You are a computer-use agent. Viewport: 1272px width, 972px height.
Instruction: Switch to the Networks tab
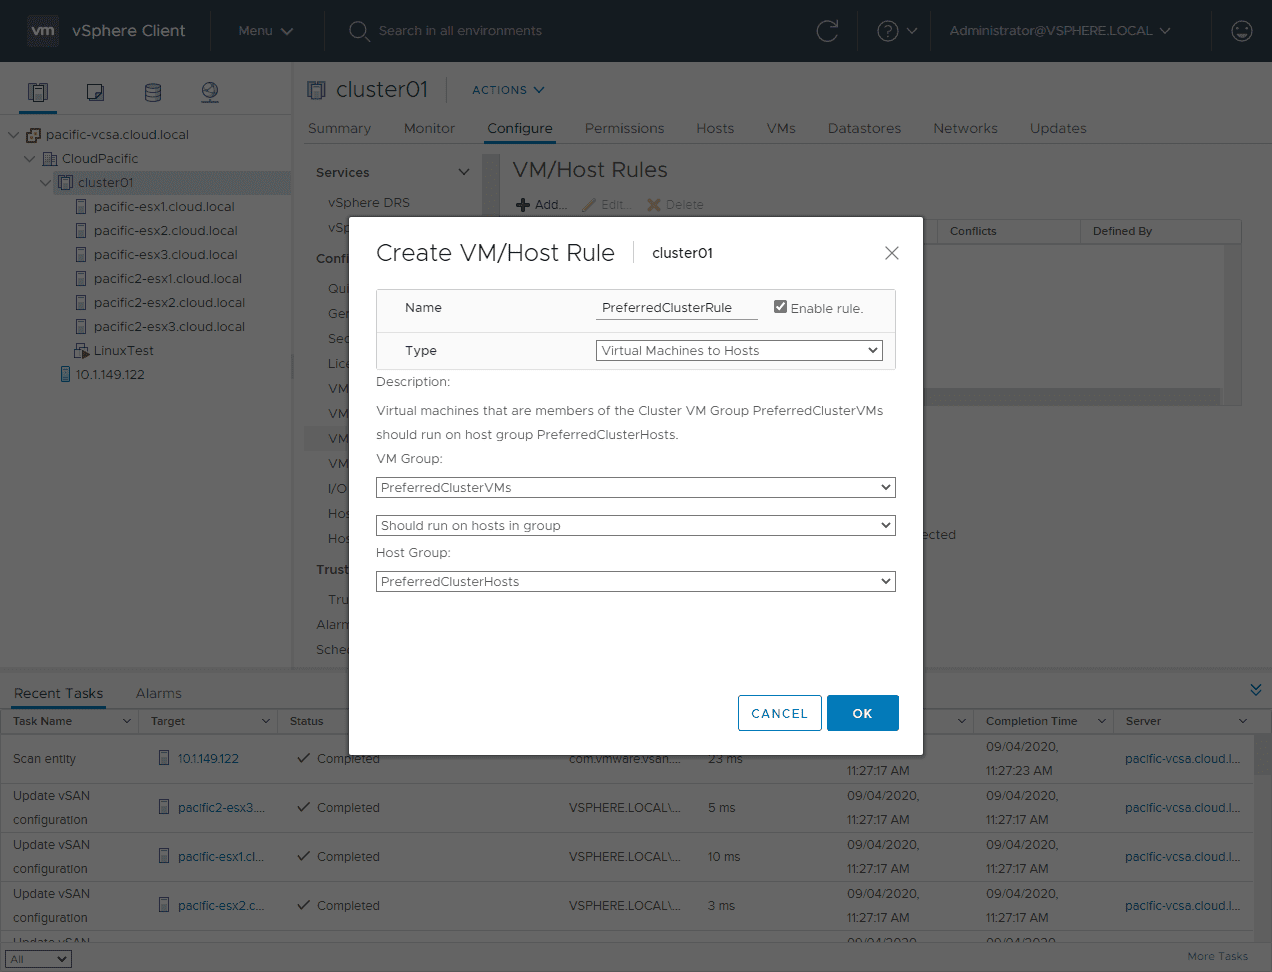tap(965, 128)
